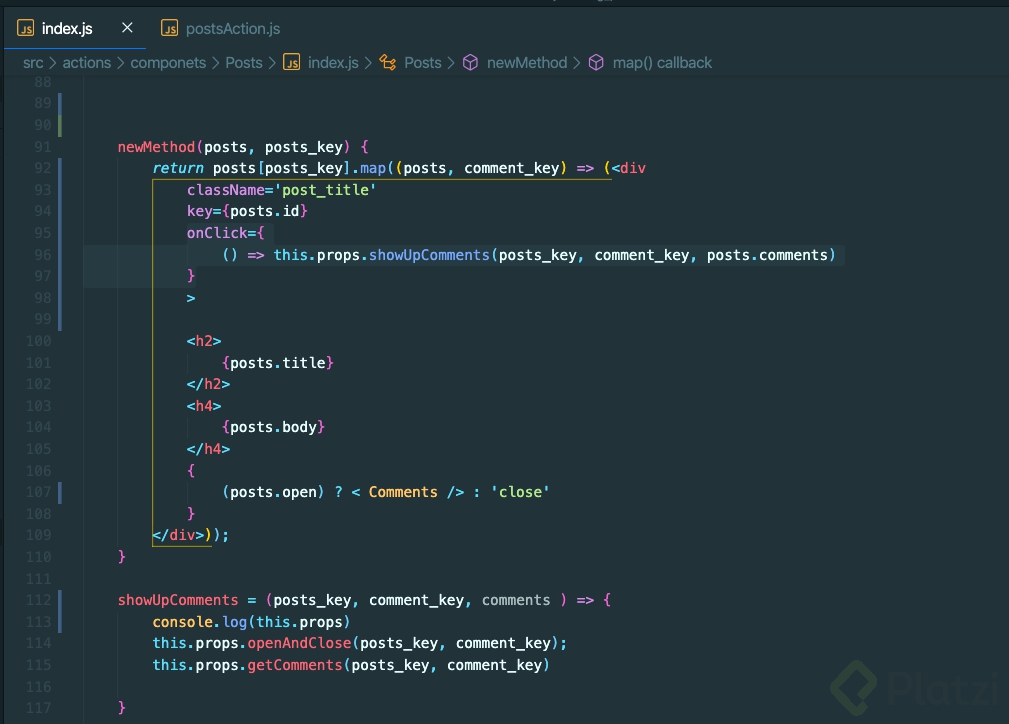Click the Posts folder item in the breadcrumb

tap(243, 62)
